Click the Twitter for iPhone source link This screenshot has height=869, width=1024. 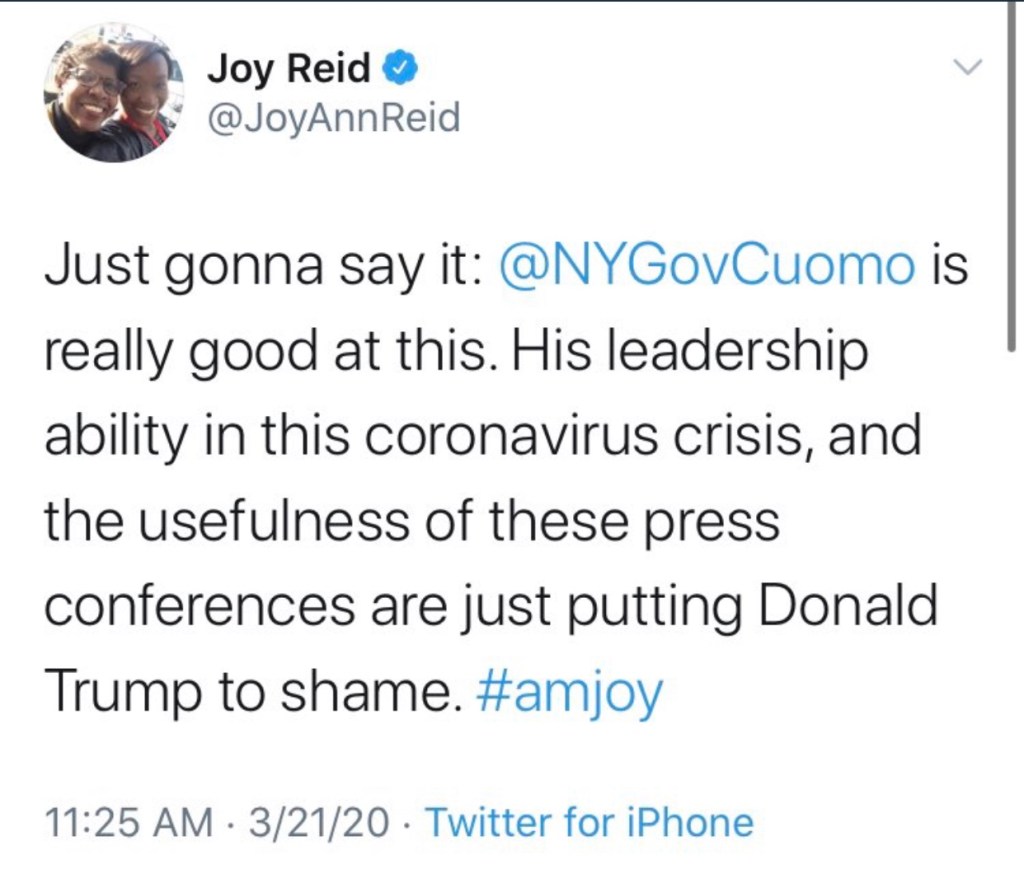pyautogui.click(x=589, y=823)
